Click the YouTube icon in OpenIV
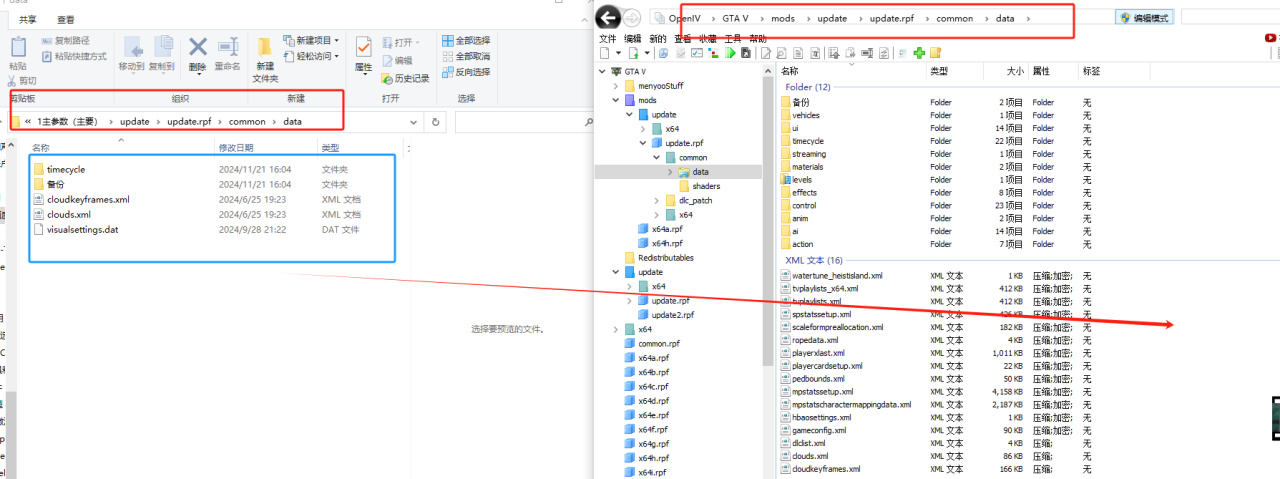The width and height of the screenshot is (1280, 479). click(x=1271, y=38)
